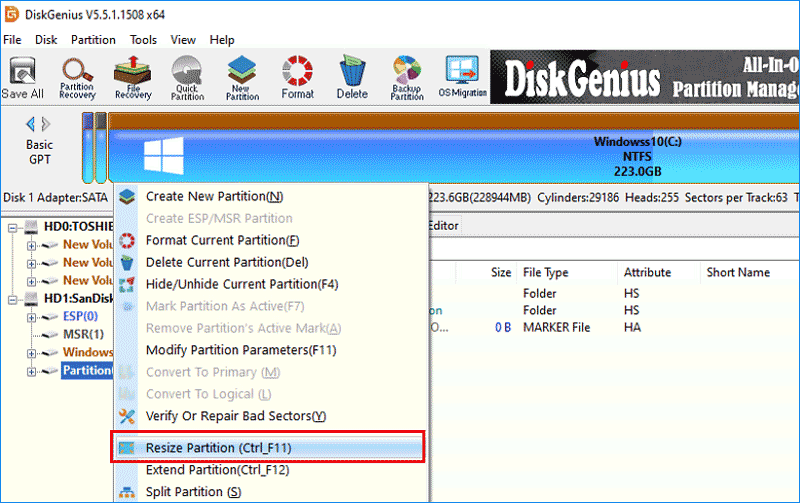Select Split Partition (S) menu entry
Image resolution: width=800 pixels, height=503 pixels.
[270, 492]
